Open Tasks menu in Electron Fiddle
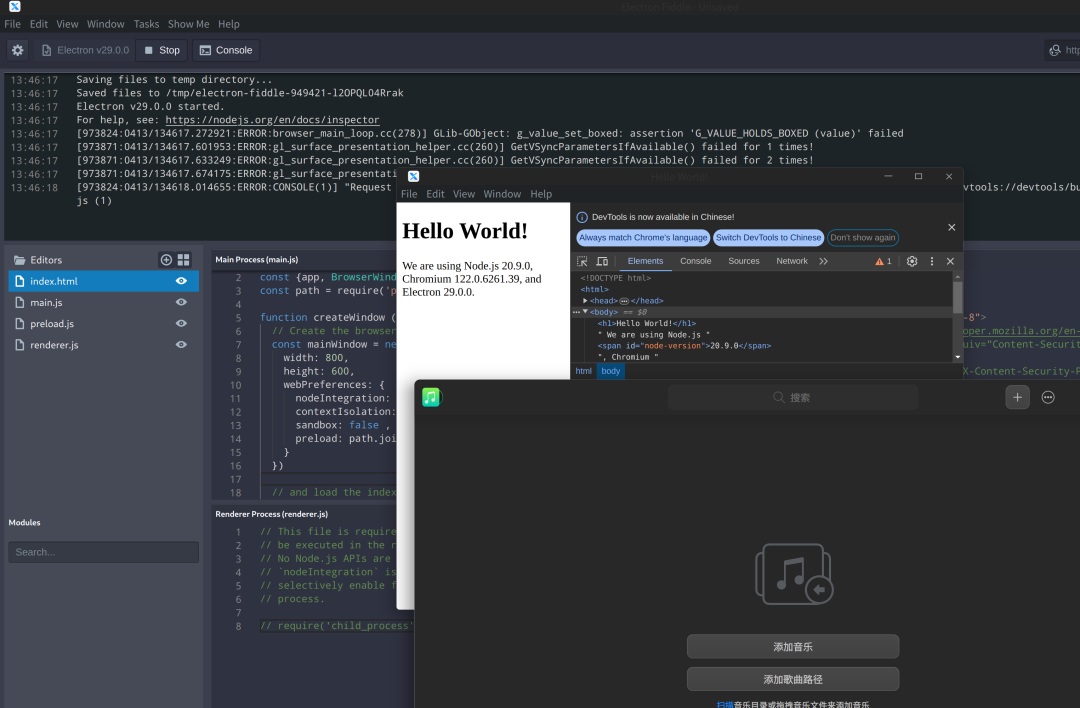 [146, 24]
